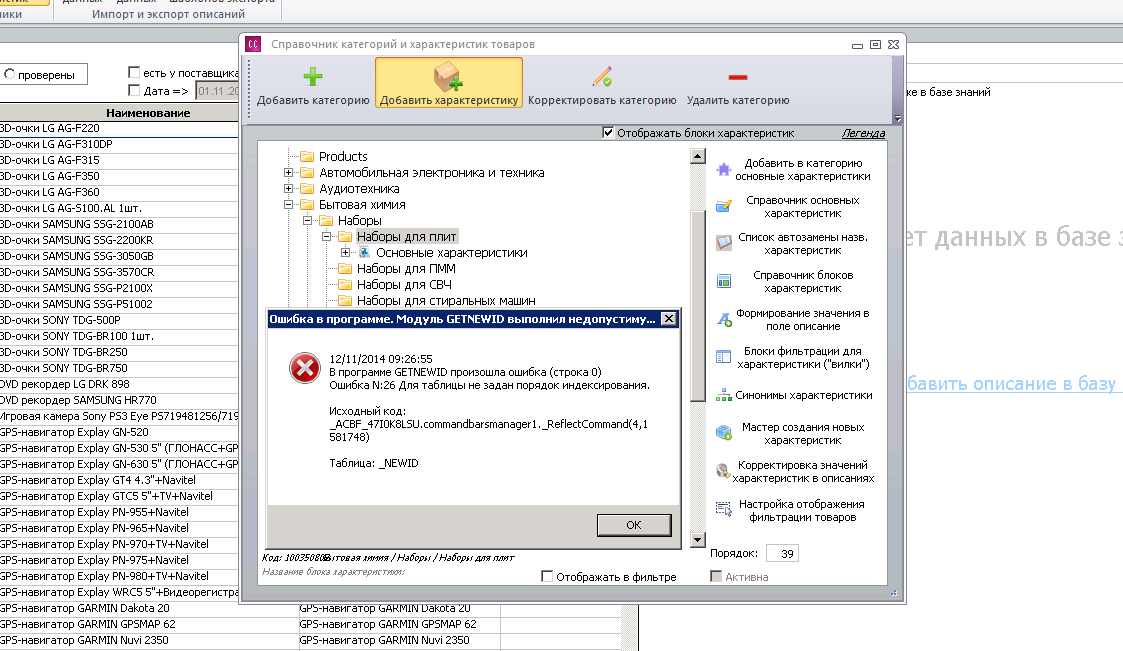Select row 3D-очки SONY TDG-BR750

coord(119,368)
